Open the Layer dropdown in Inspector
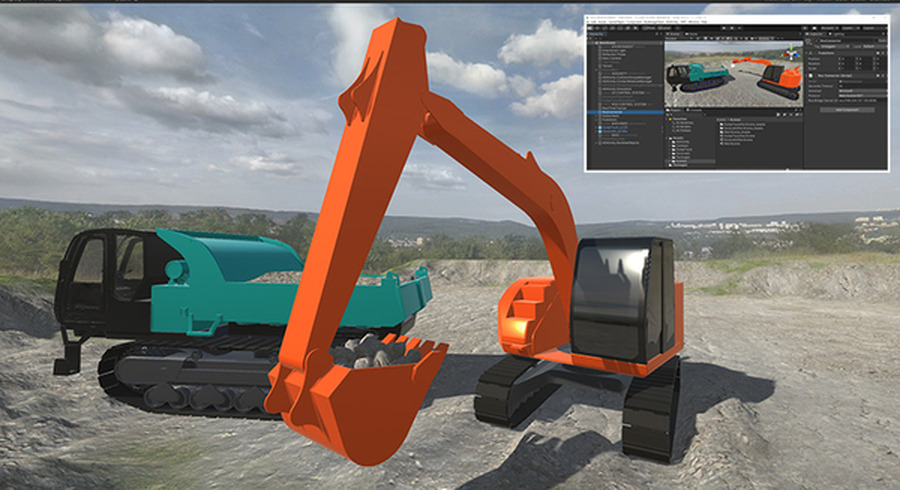The image size is (900, 490). (872, 46)
